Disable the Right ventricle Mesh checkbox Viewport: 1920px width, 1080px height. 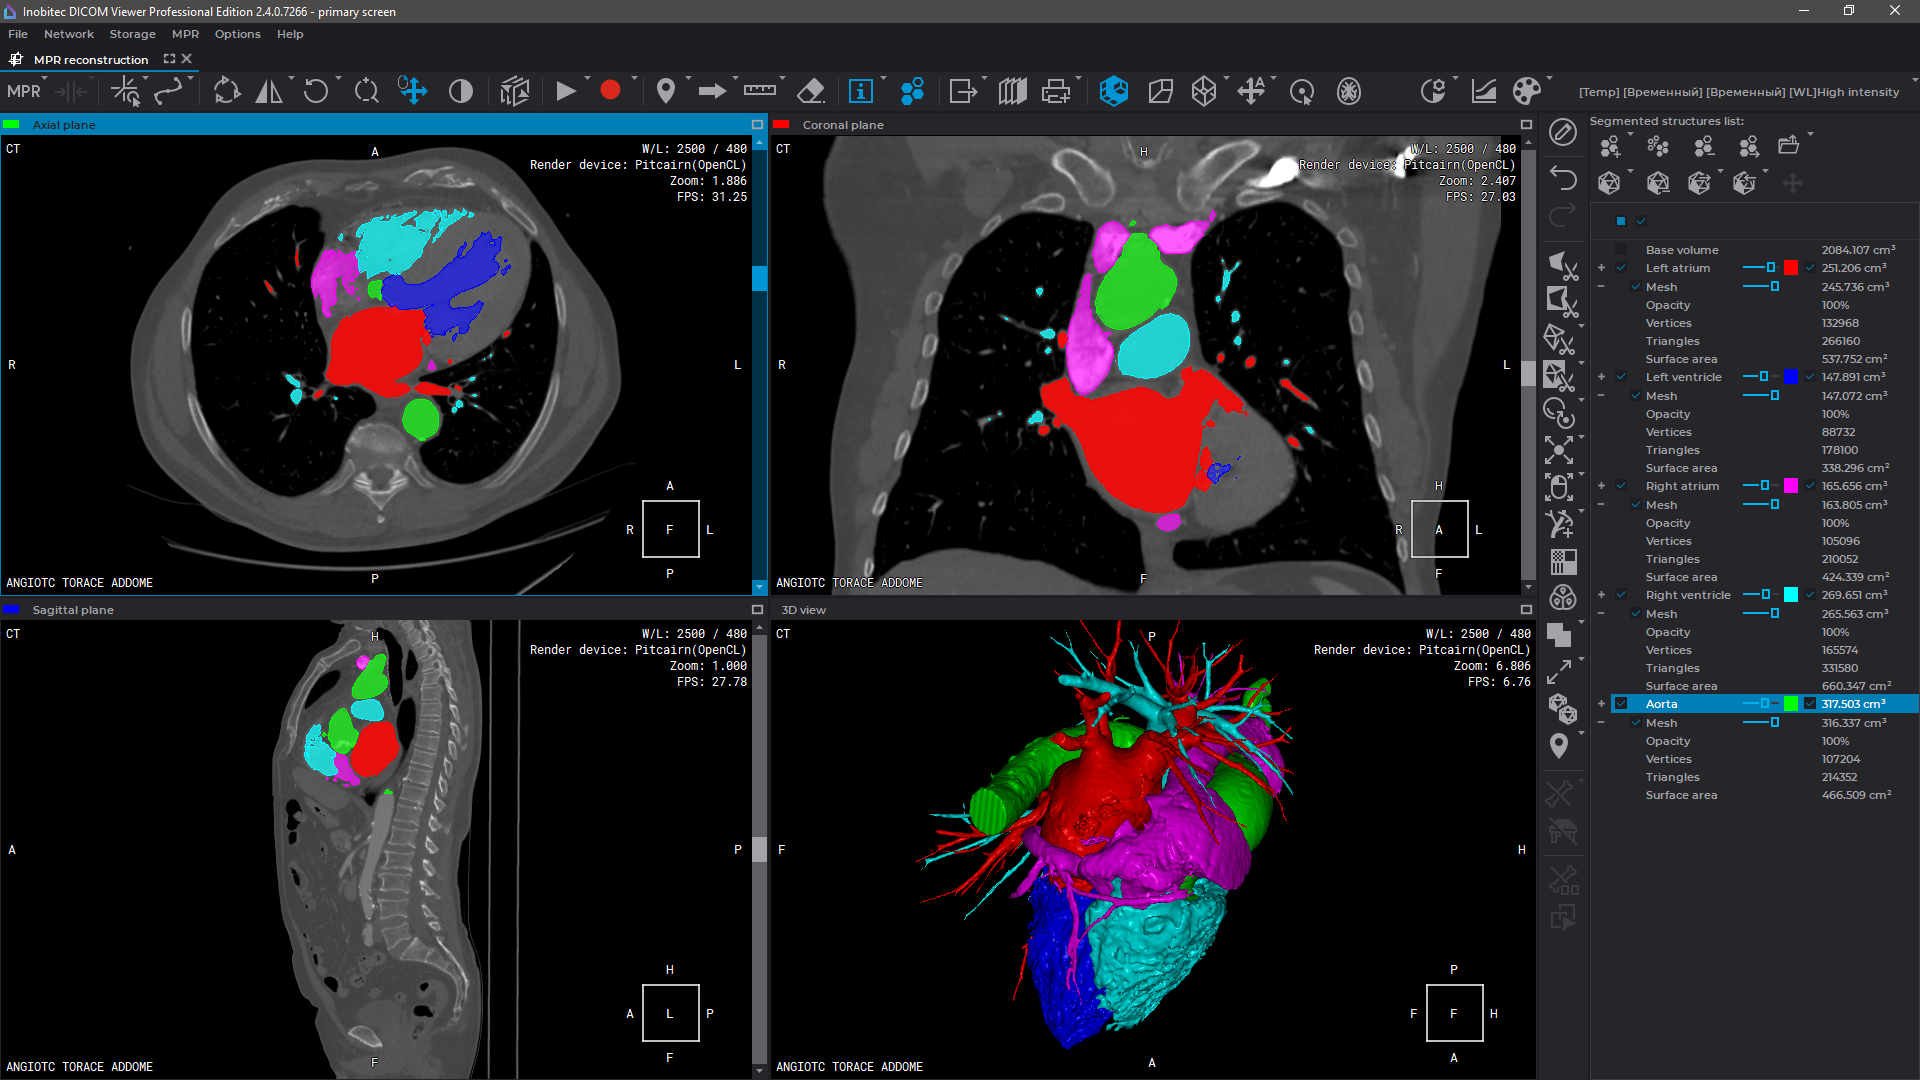tap(1634, 614)
